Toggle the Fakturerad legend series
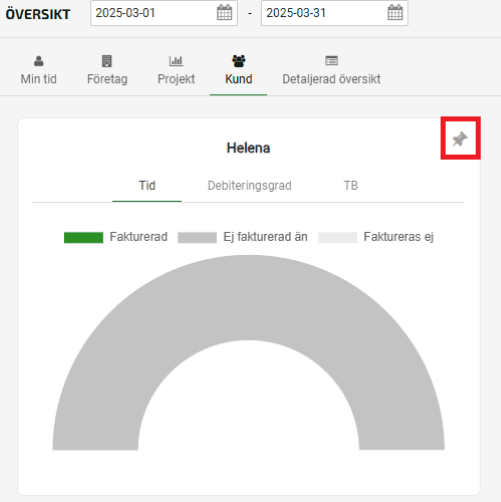Screen dimensions: 501x502 [x=116, y=237]
